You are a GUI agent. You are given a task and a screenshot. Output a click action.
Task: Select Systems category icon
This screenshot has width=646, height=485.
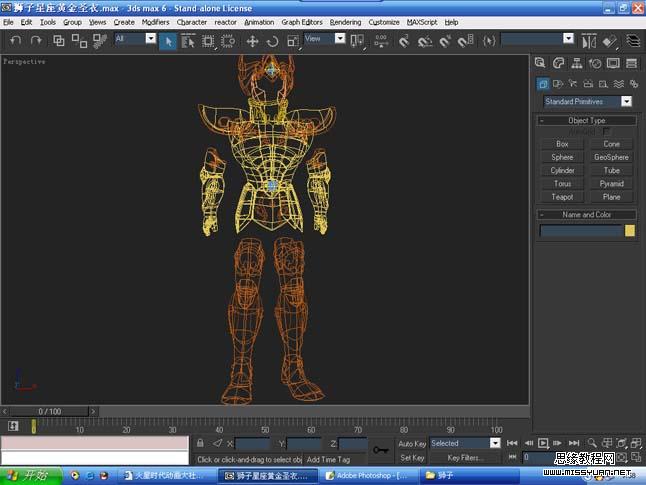(x=634, y=84)
